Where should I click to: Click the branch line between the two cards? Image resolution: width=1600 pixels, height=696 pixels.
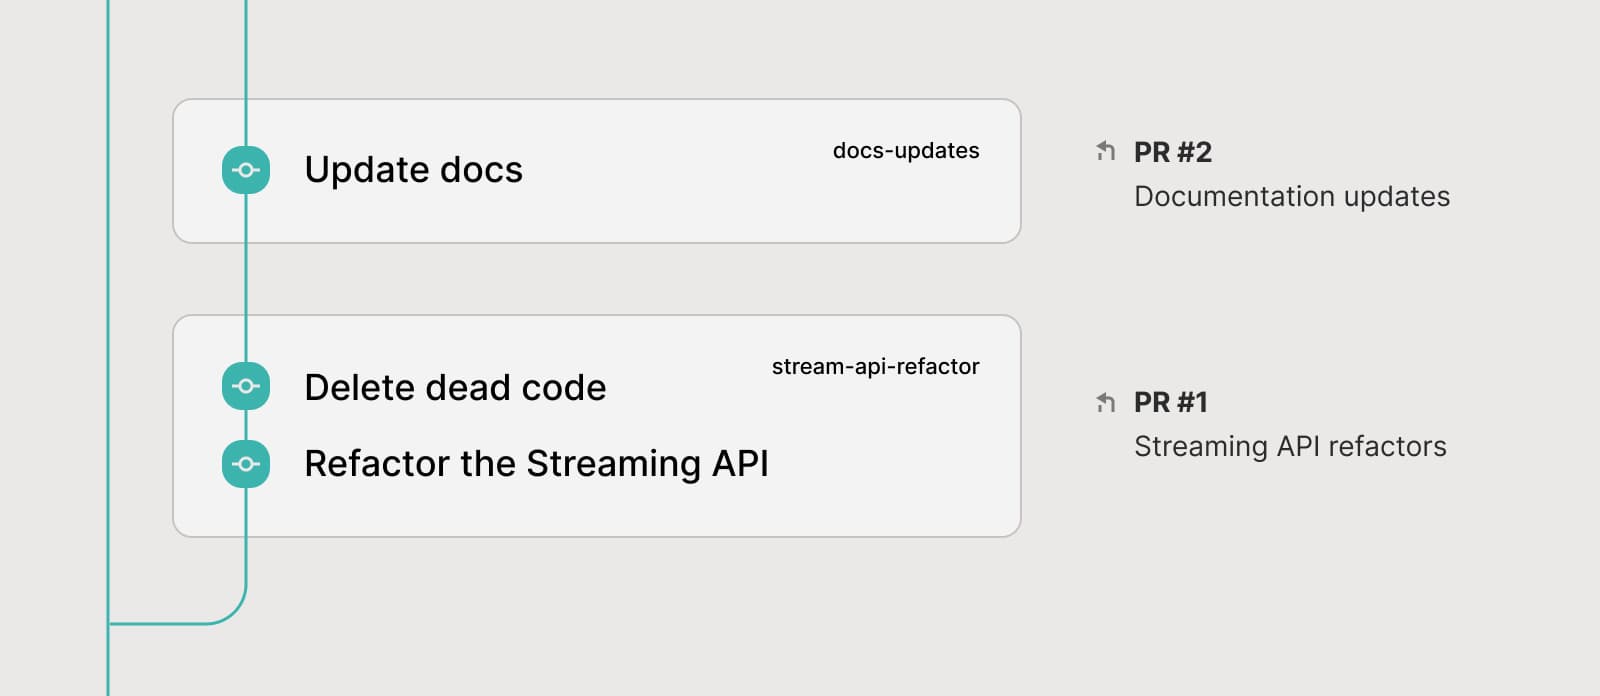click(246, 280)
